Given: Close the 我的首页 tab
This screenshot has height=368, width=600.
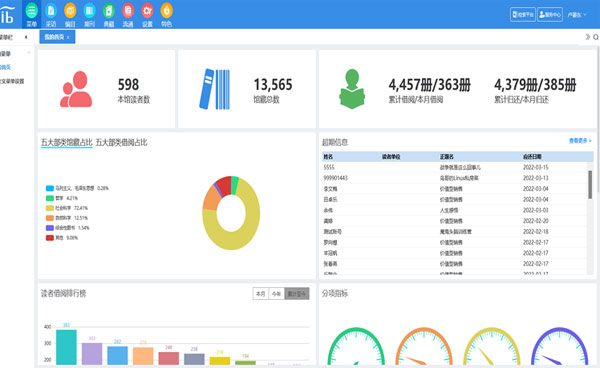Looking at the screenshot, I should pos(68,37).
